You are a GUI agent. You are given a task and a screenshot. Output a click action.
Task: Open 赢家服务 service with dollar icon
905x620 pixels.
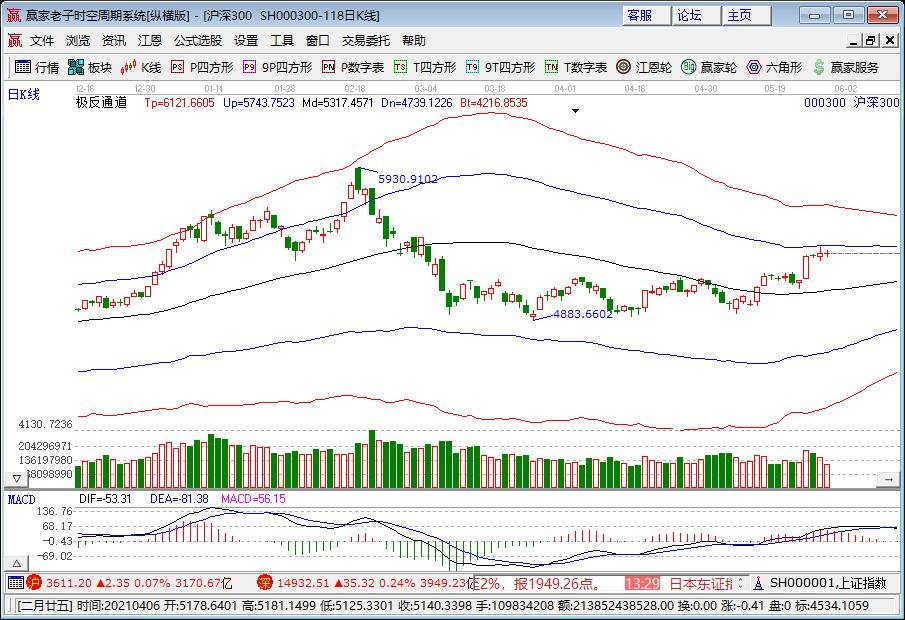[846, 68]
